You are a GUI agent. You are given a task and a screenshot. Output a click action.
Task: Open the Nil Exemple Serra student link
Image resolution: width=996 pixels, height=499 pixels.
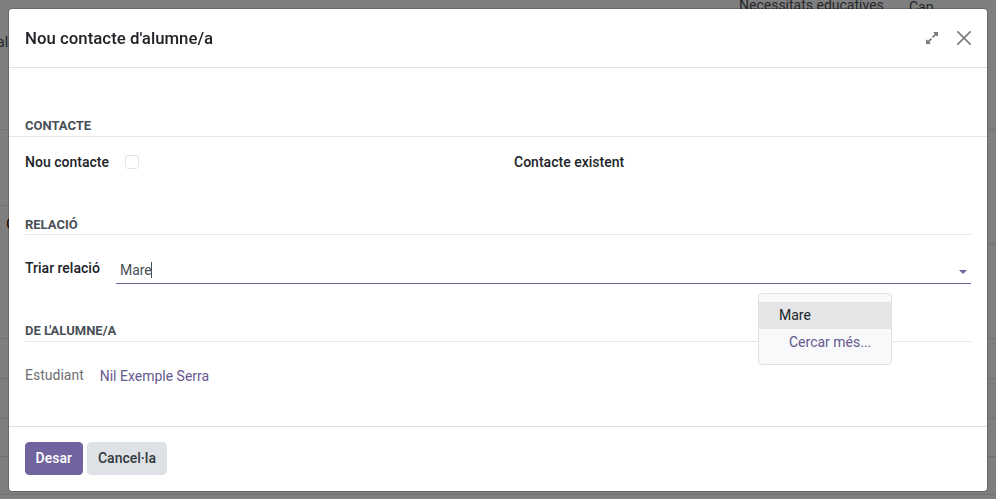pyautogui.click(x=154, y=376)
